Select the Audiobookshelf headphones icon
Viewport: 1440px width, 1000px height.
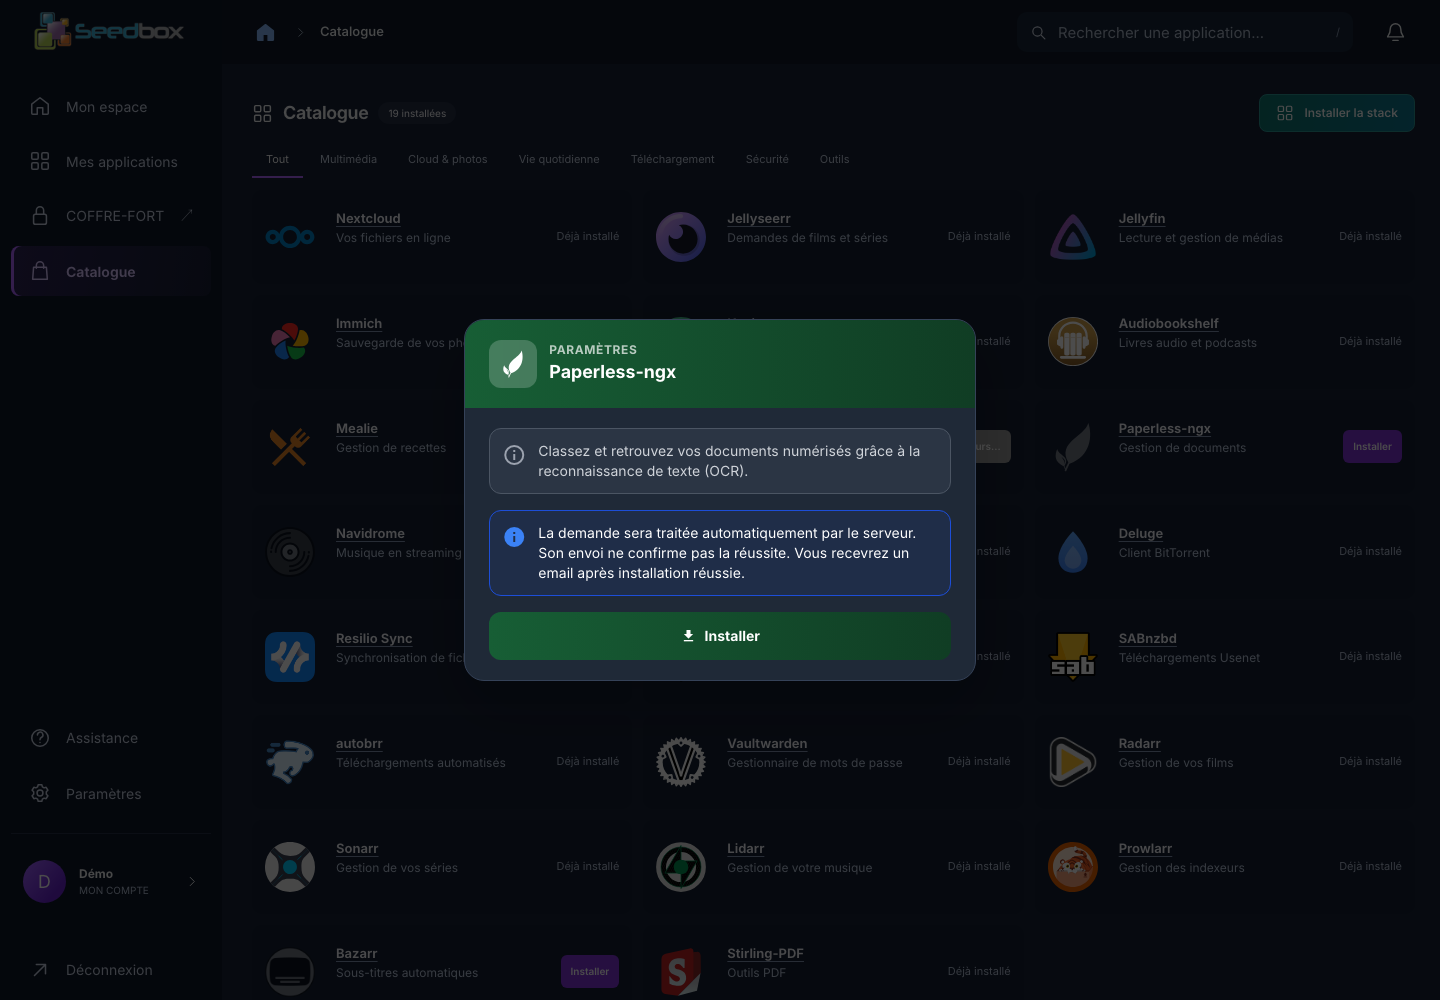pyautogui.click(x=1073, y=342)
